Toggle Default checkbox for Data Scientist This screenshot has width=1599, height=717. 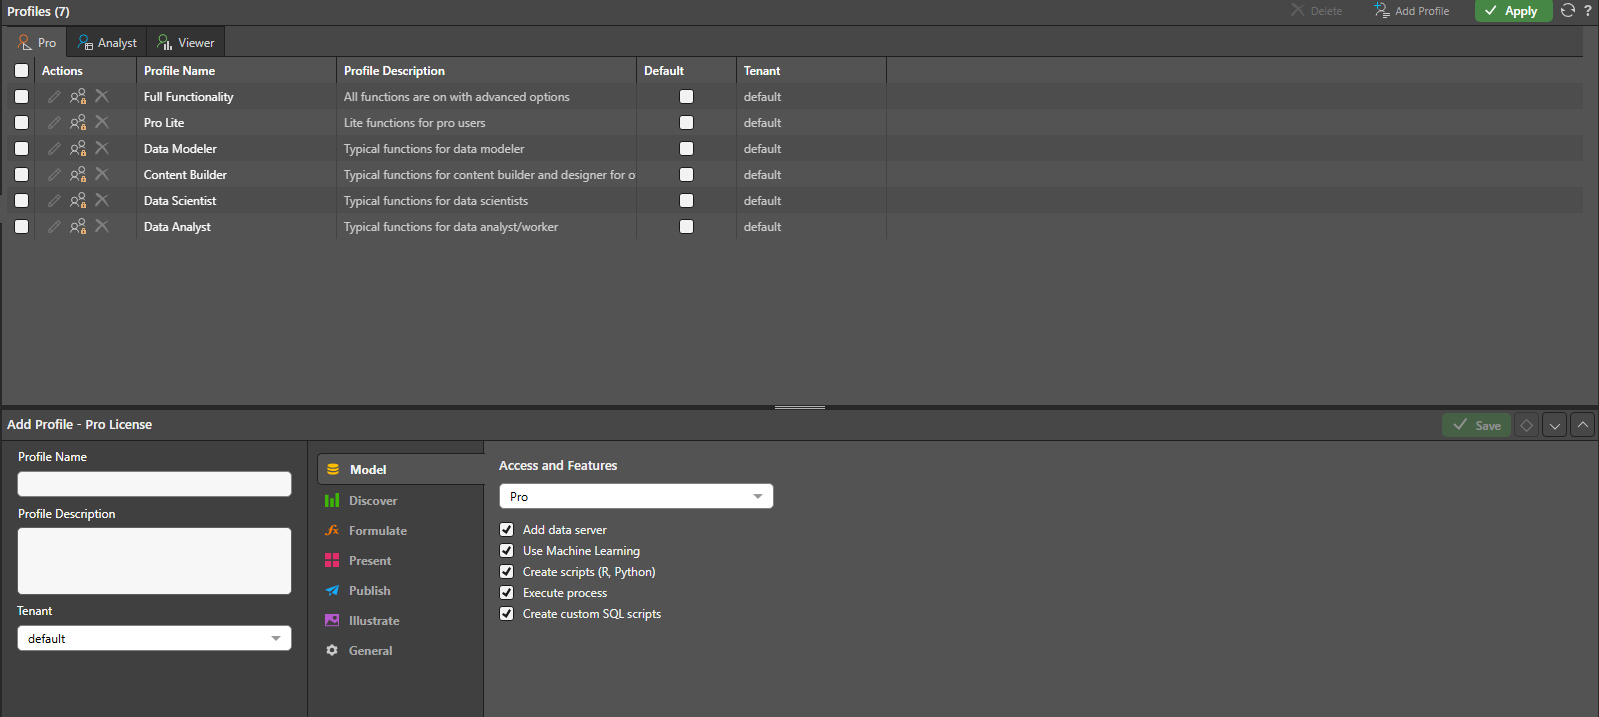(686, 201)
